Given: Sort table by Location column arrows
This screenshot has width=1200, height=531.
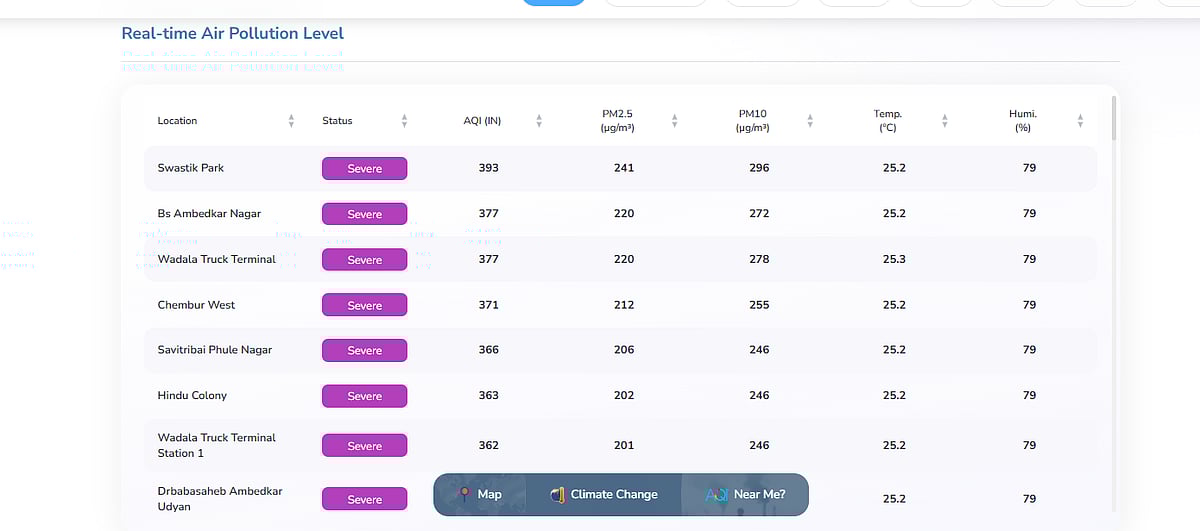Looking at the screenshot, I should [291, 121].
